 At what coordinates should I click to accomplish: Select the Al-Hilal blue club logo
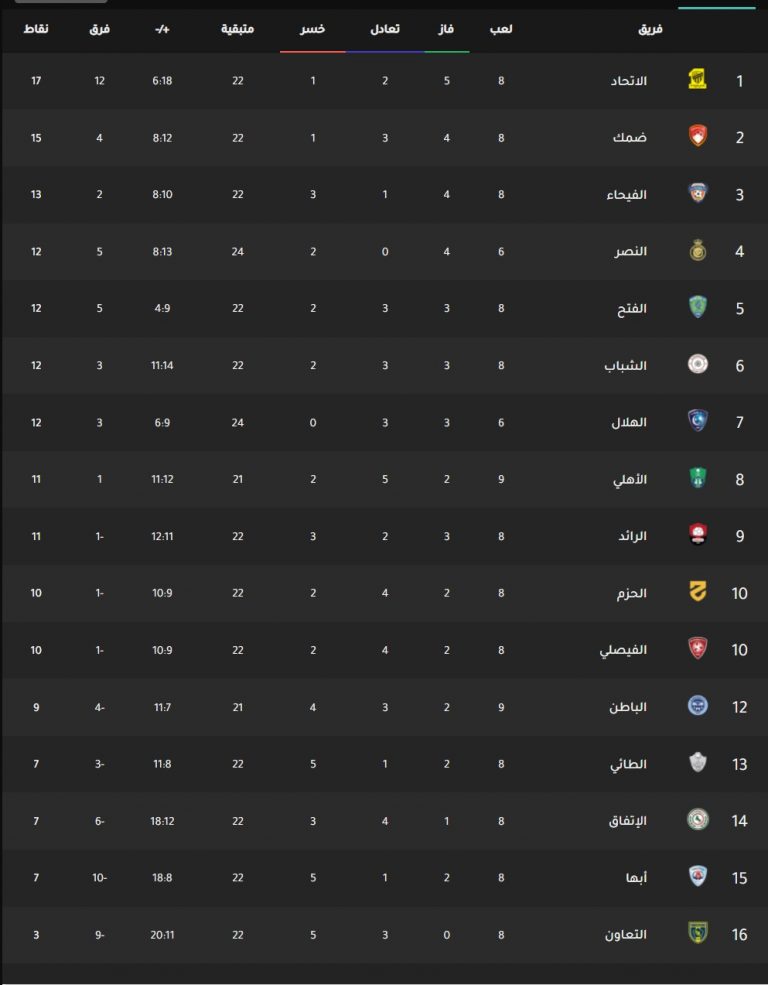[x=698, y=422]
